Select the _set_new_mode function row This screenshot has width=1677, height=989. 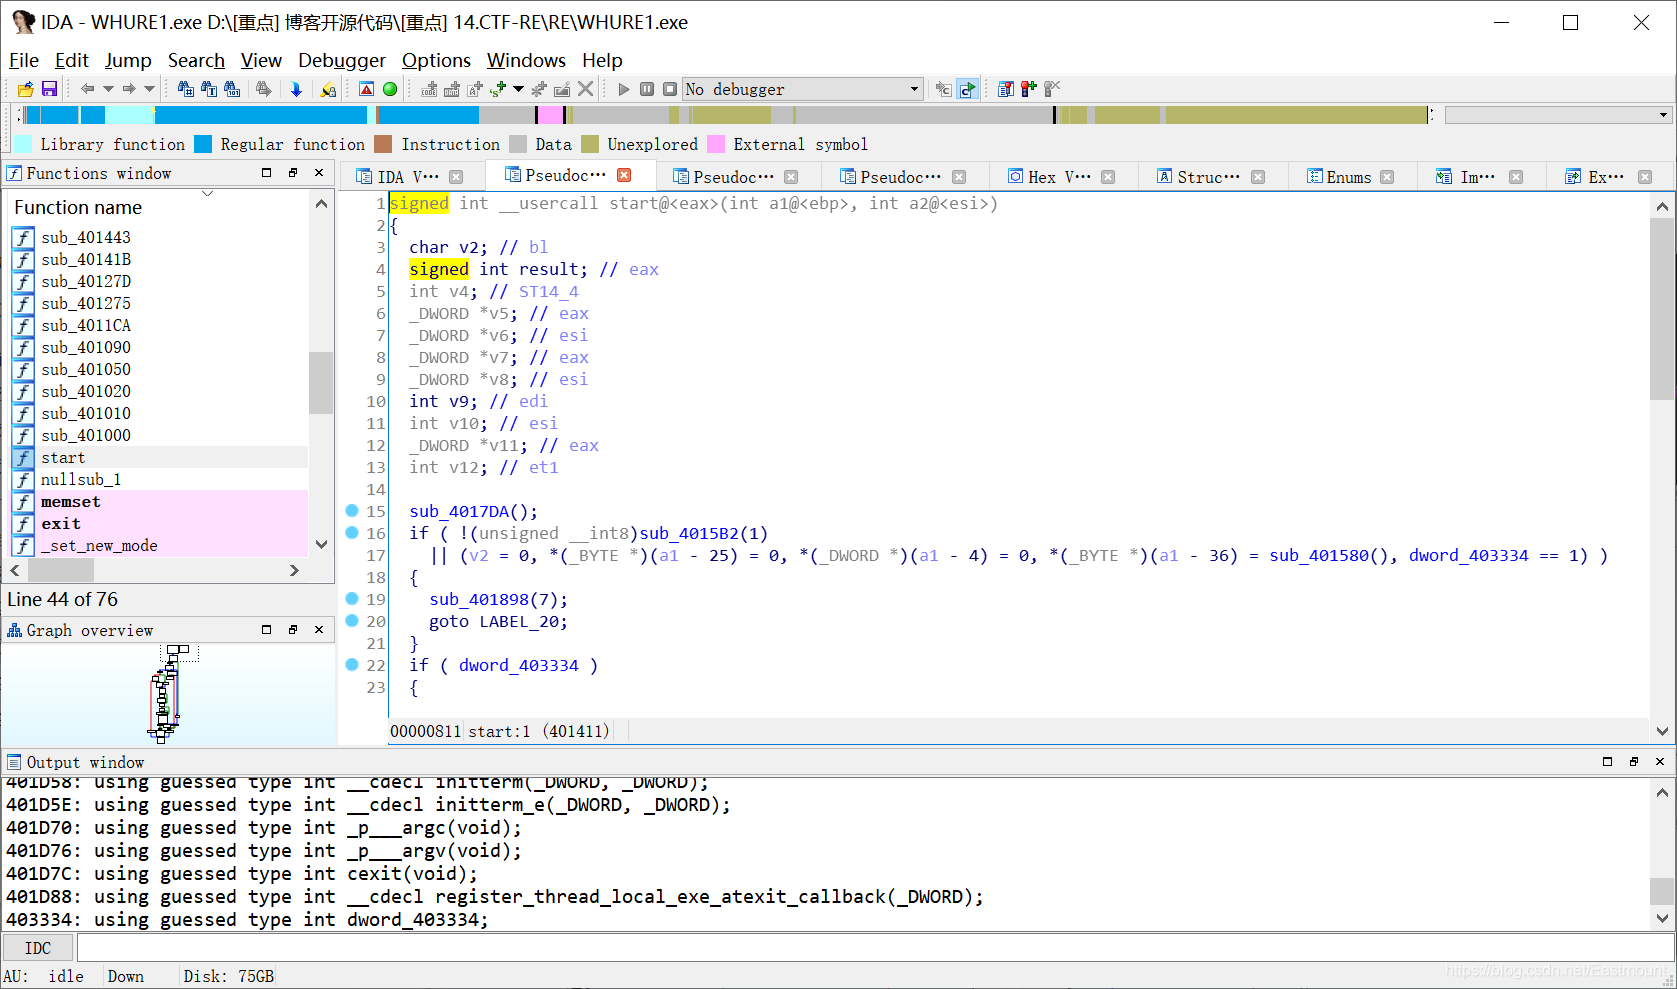[x=160, y=545]
